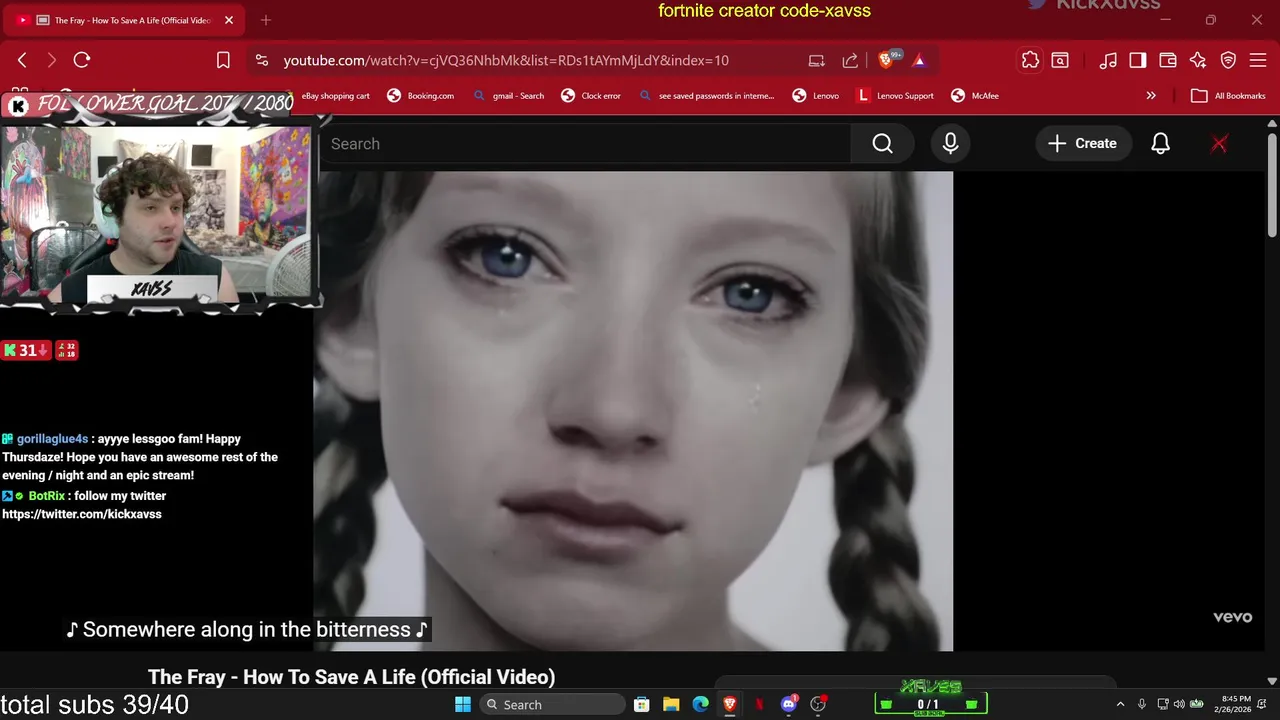The width and height of the screenshot is (1280, 720).
Task: Focus the YouTube search field
Action: [585, 144]
